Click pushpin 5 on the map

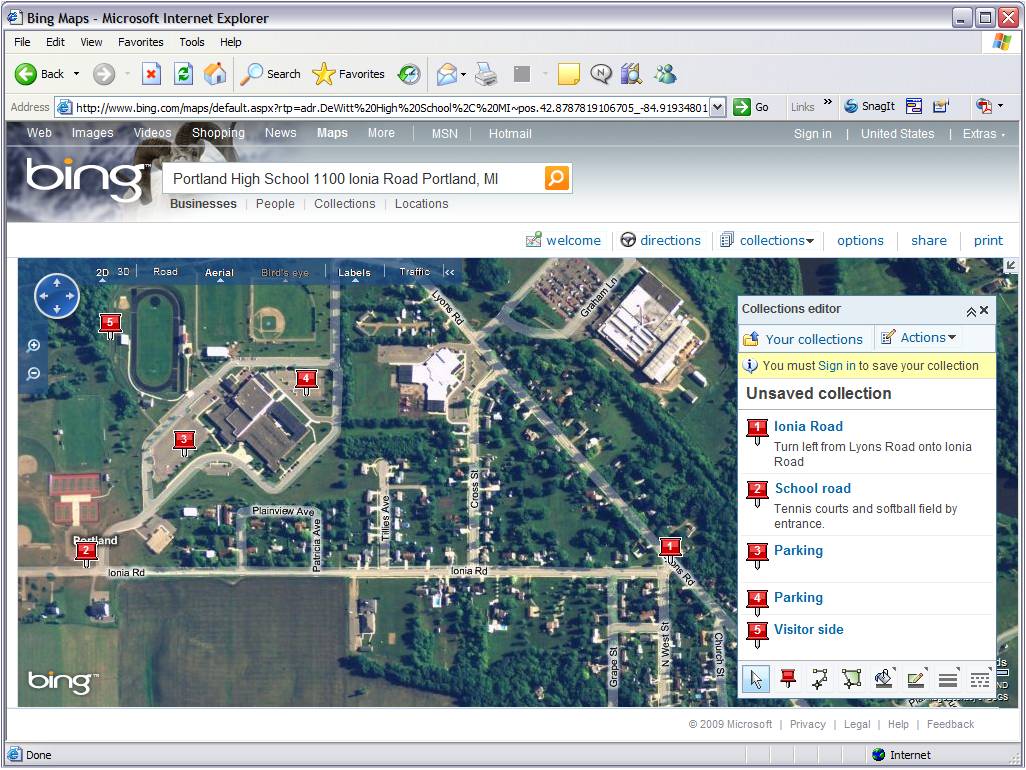(110, 324)
